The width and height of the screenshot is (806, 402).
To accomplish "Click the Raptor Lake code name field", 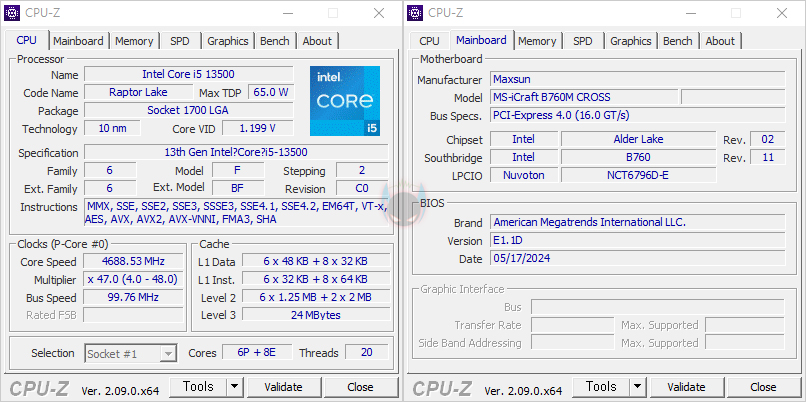I will point(138,93).
